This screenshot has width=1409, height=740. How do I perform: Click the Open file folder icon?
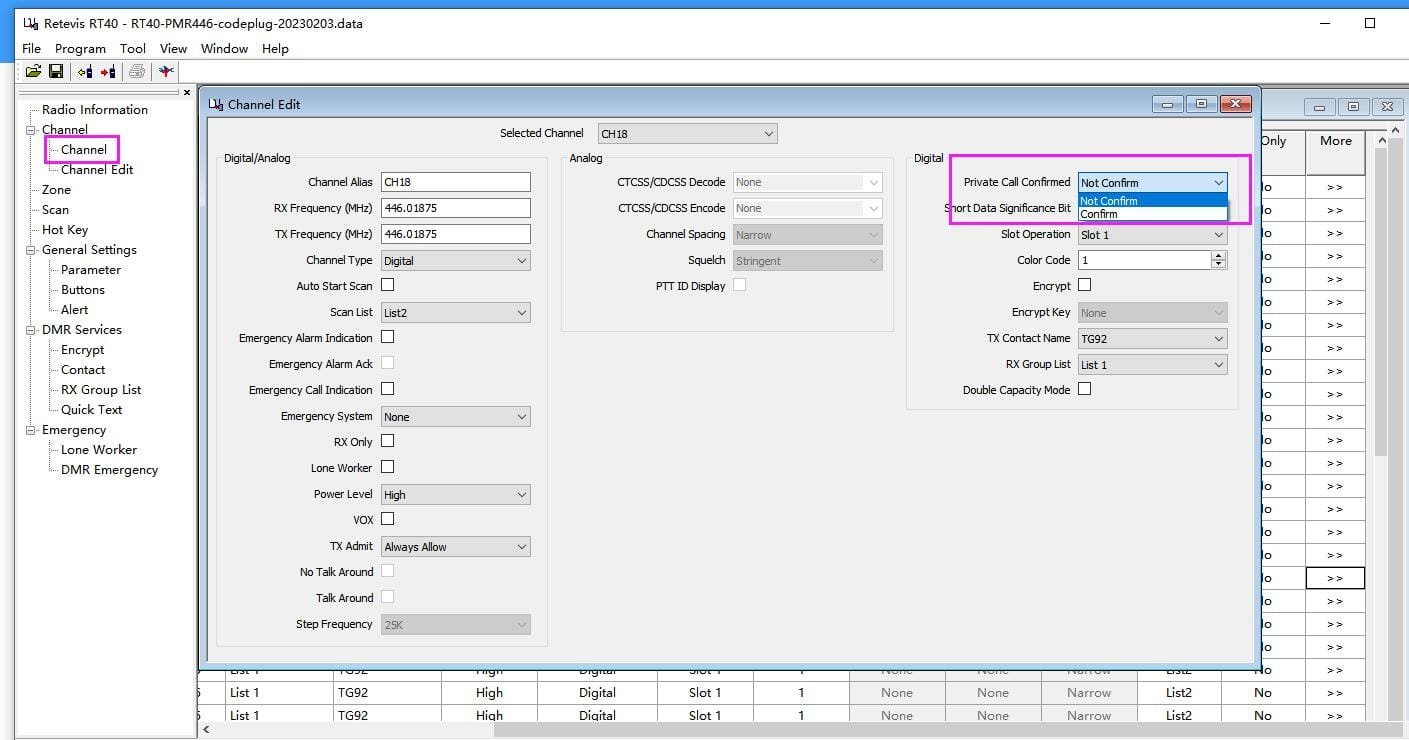[33, 71]
